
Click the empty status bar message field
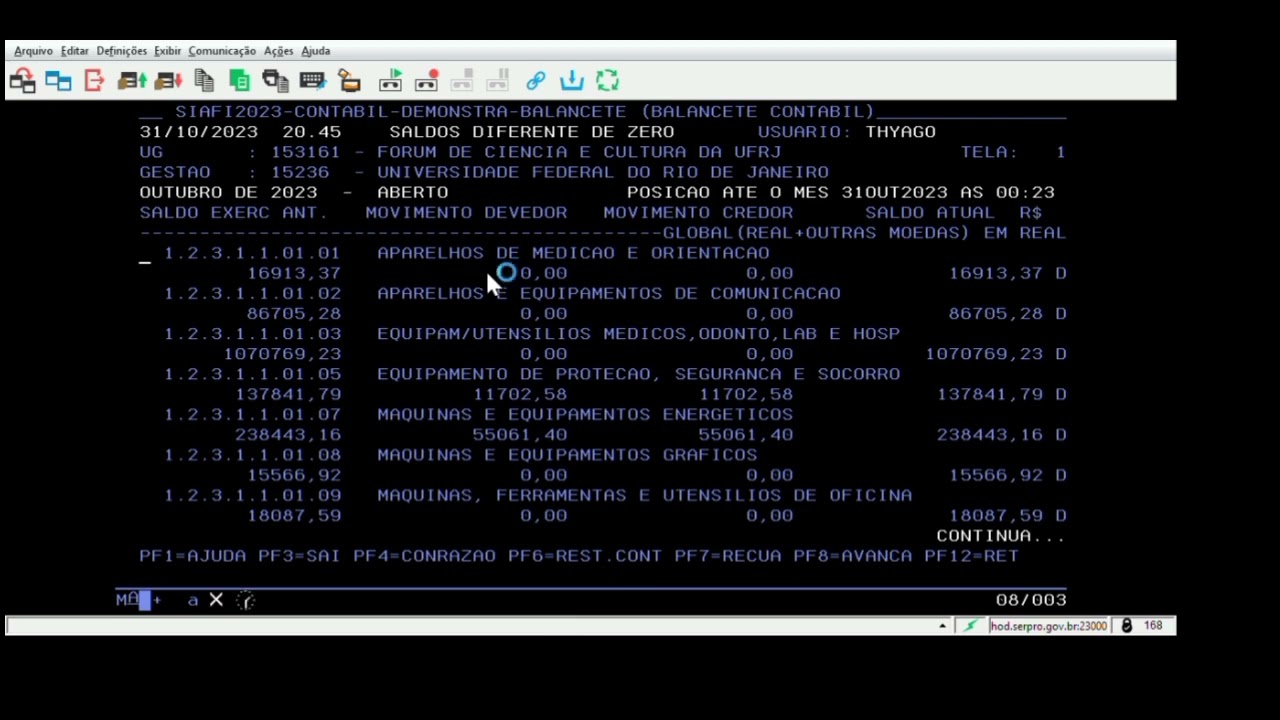coord(470,626)
